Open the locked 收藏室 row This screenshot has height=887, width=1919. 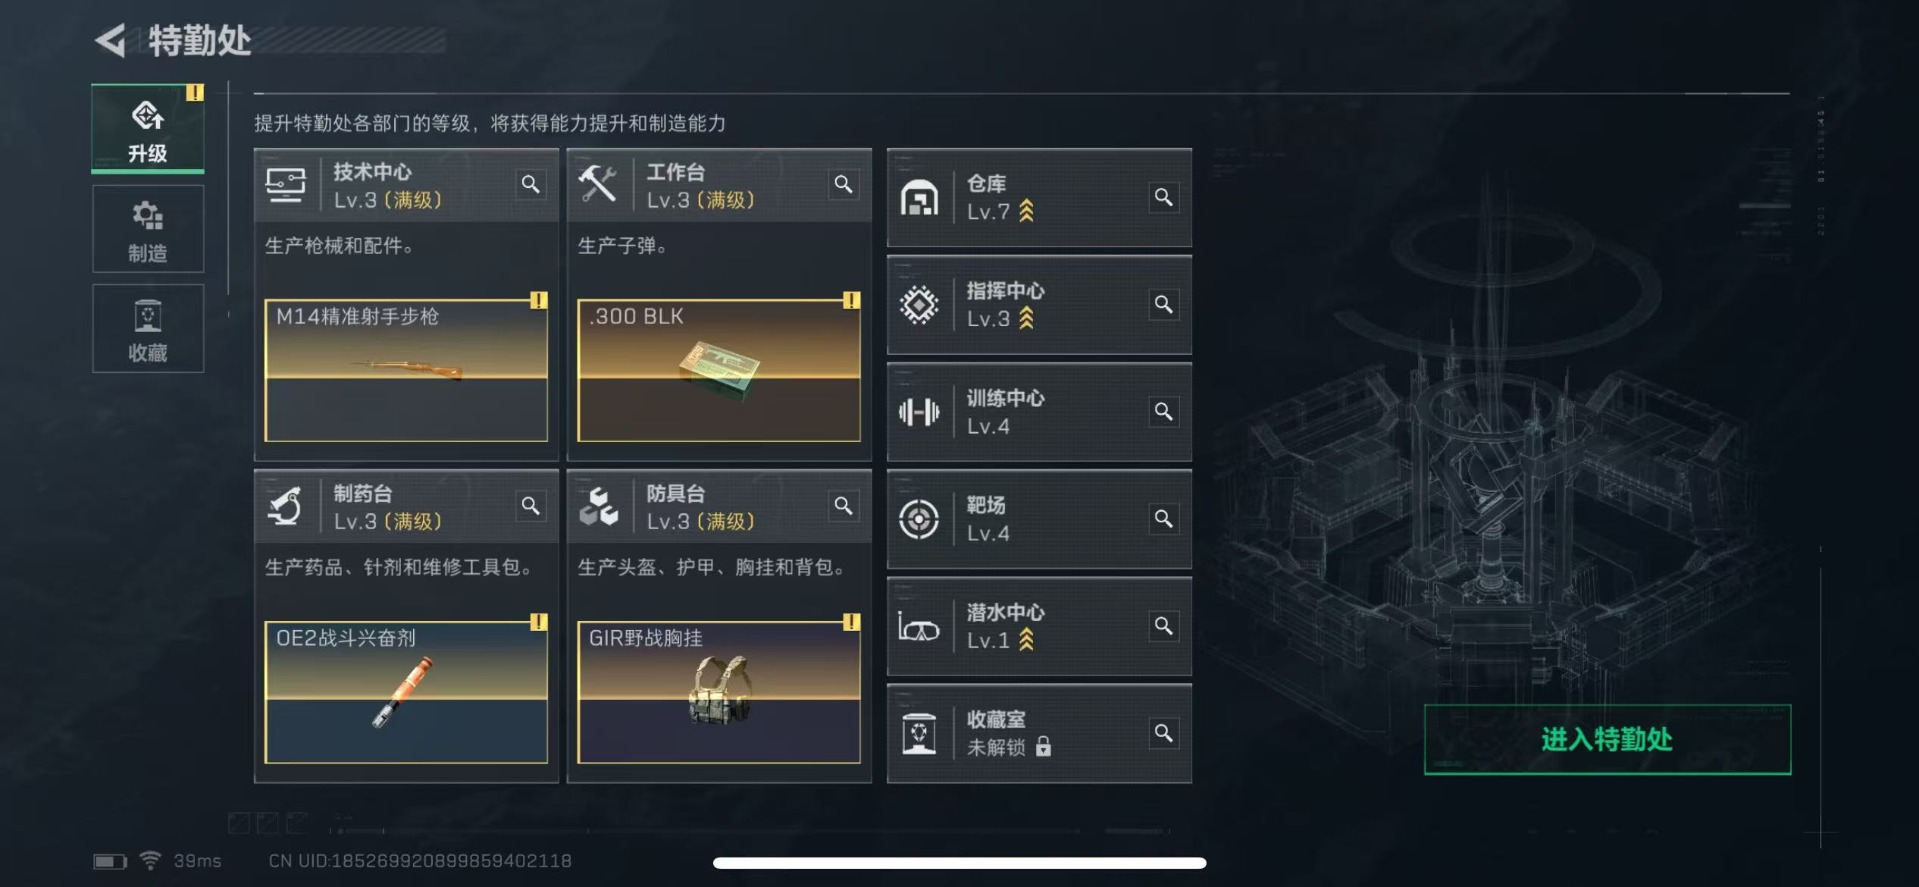point(1039,733)
